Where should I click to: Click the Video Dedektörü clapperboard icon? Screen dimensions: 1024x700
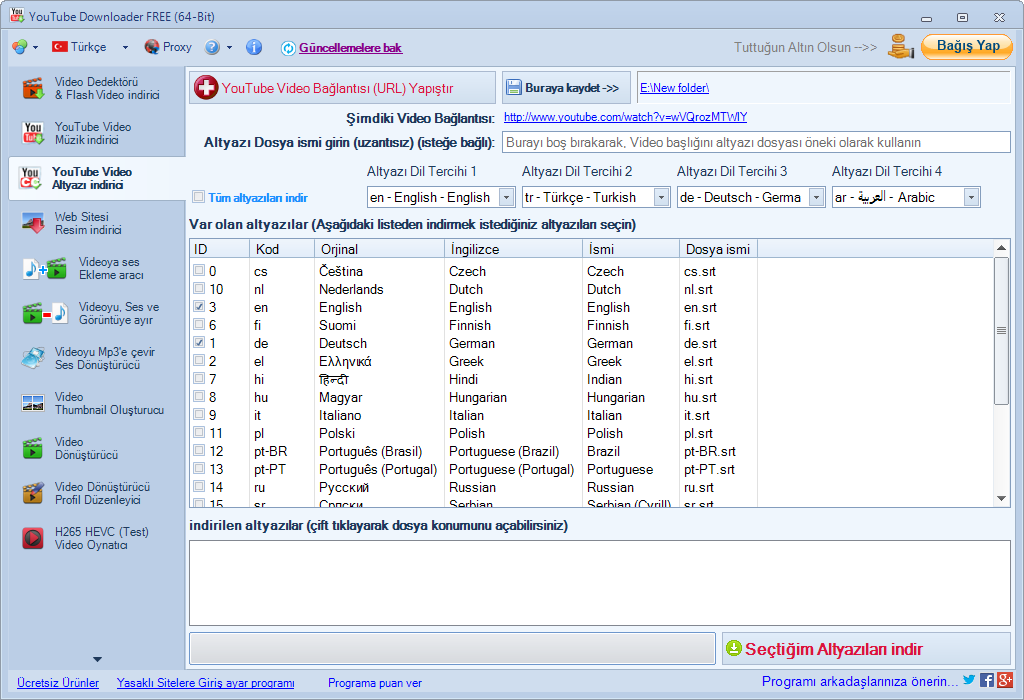coord(33,88)
